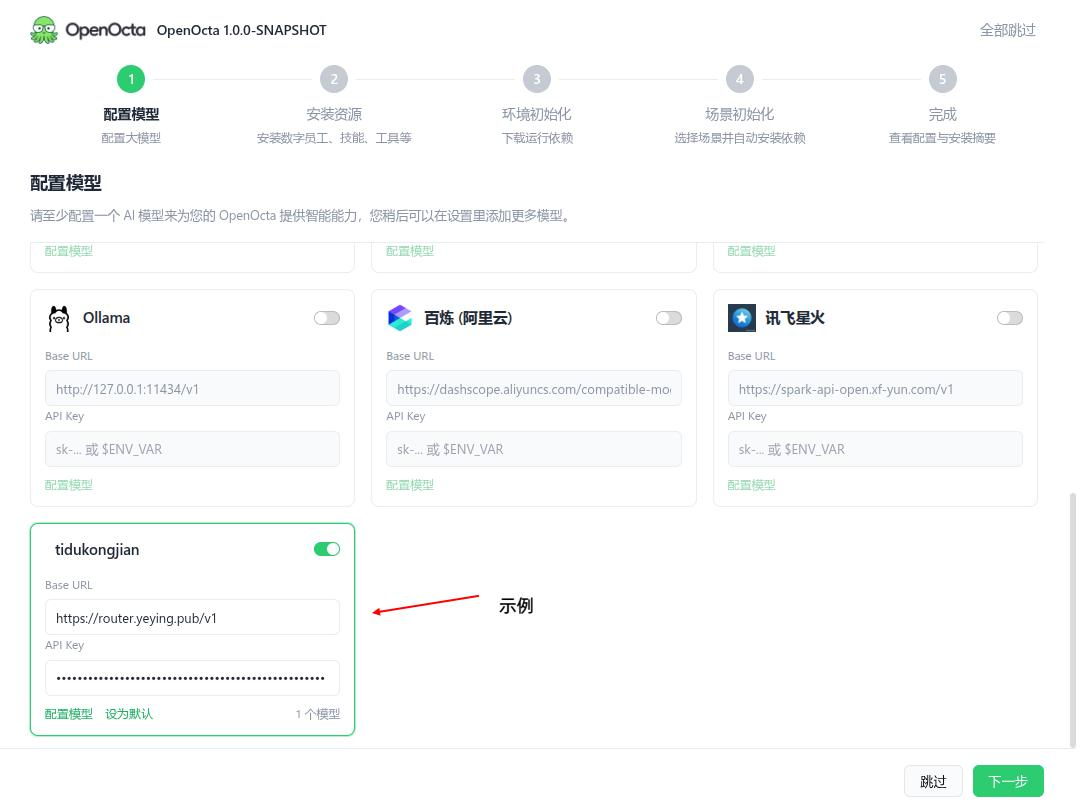Click the OpenOcta octopus logo
The image size is (1090, 805).
tap(44, 30)
